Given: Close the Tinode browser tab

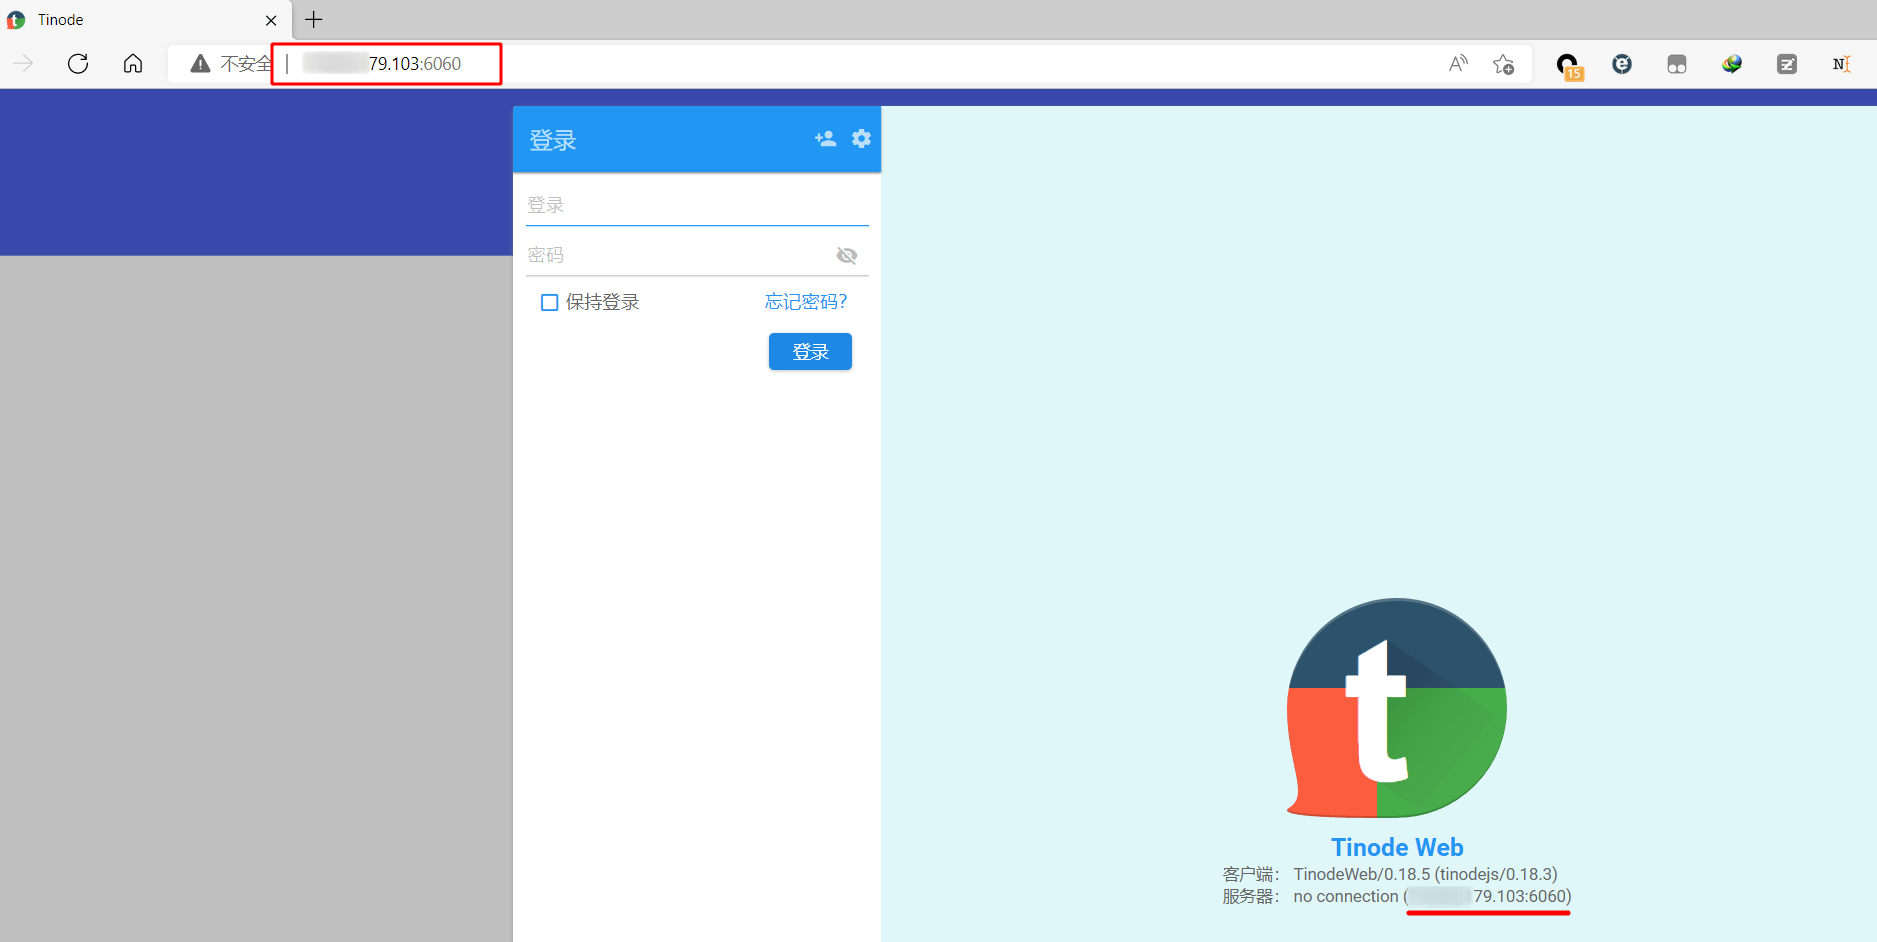Looking at the screenshot, I should tap(271, 20).
